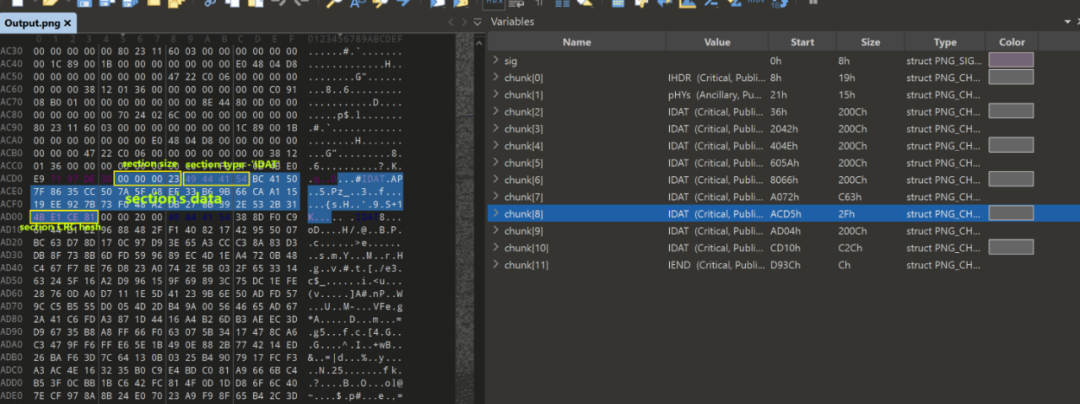Select the chunk[5] row name

(523, 162)
